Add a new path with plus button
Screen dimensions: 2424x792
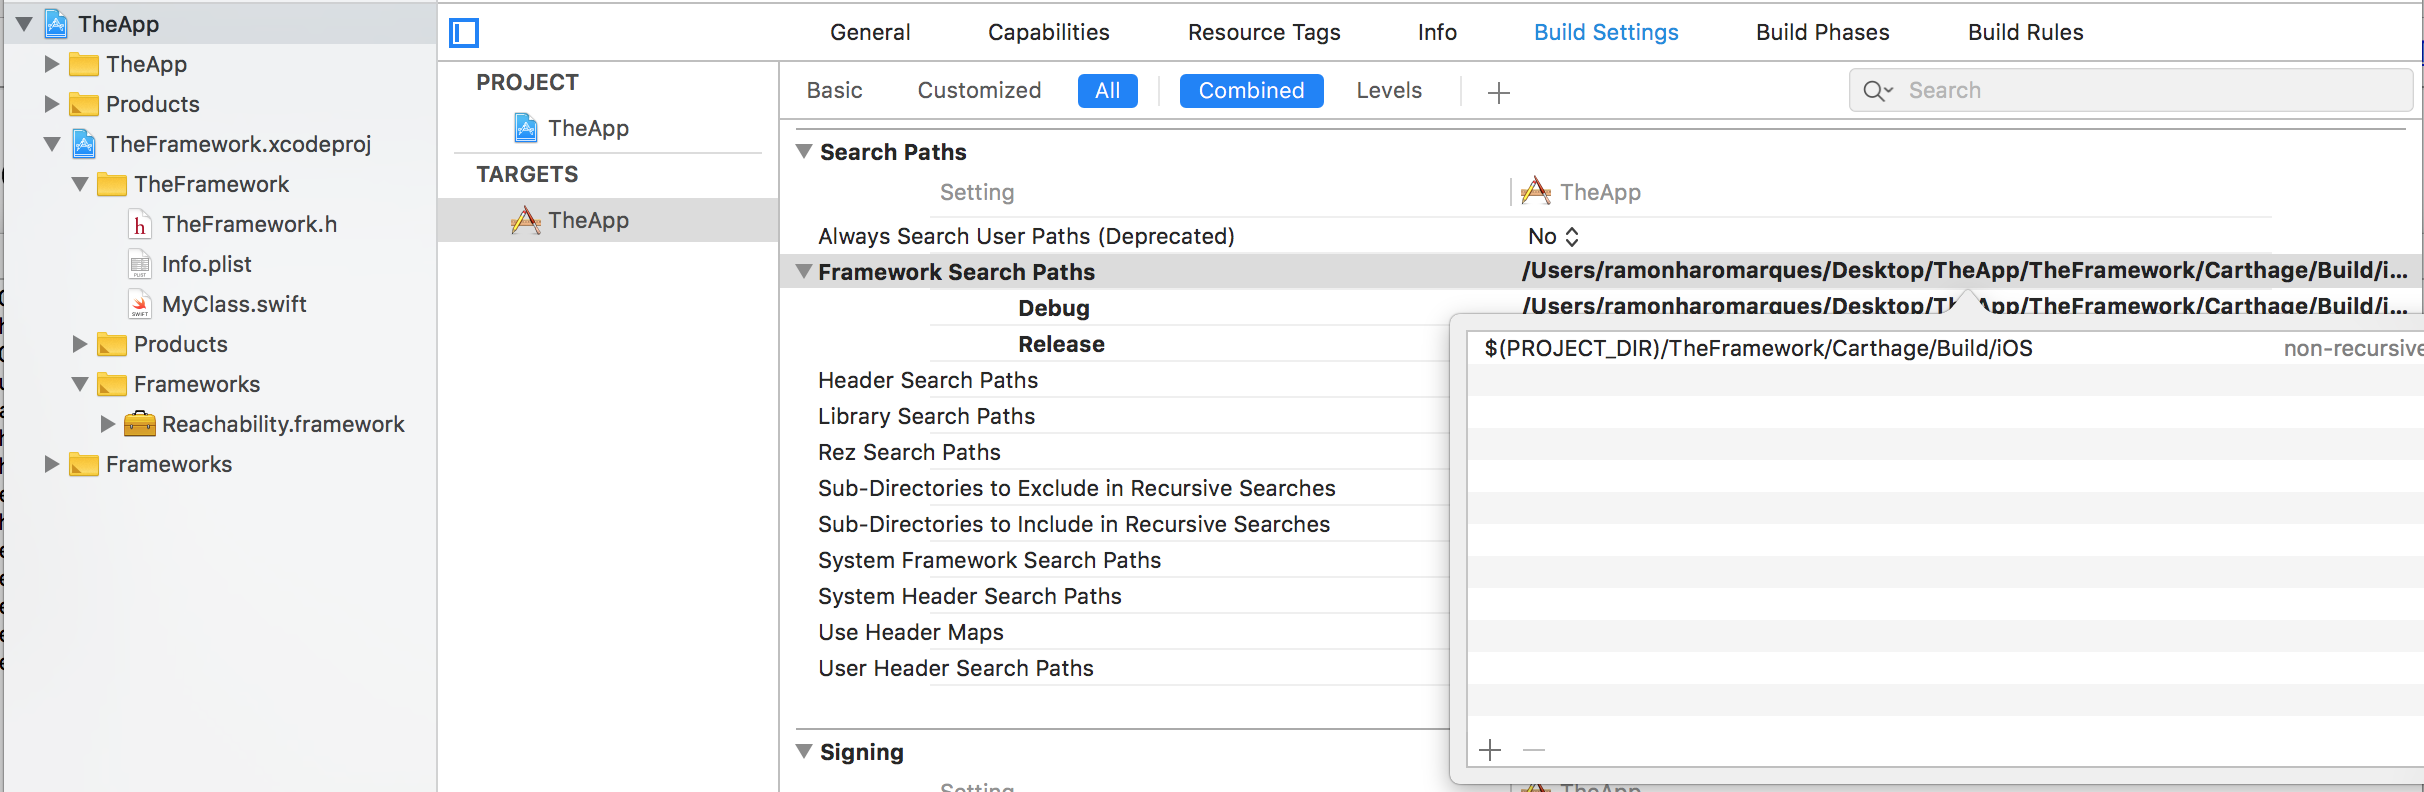[1490, 750]
